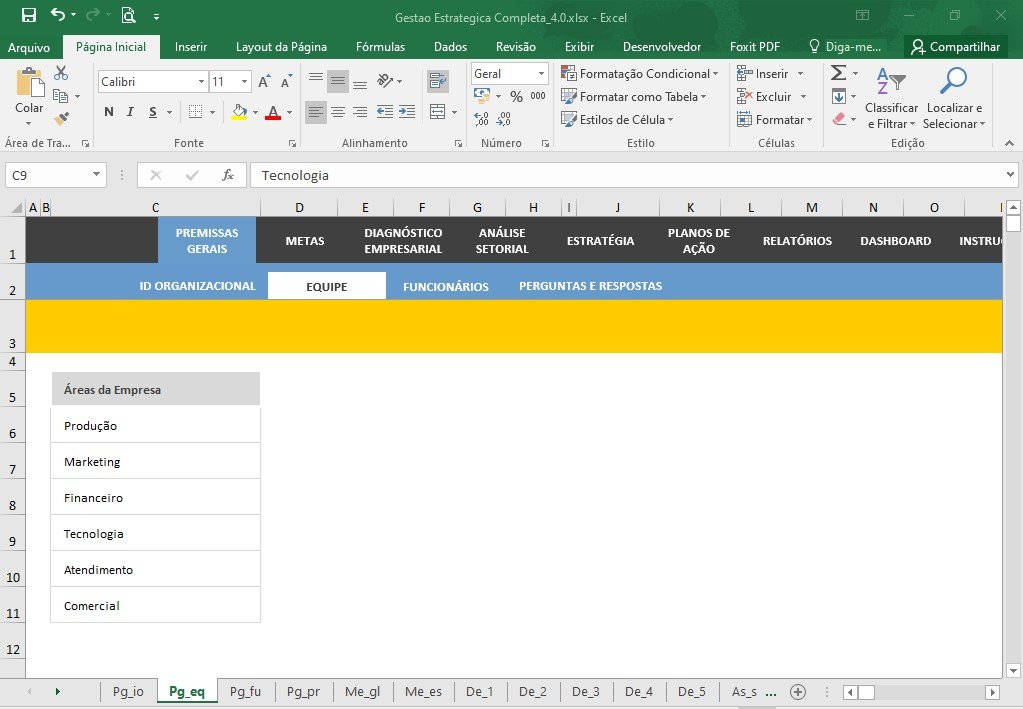This screenshot has height=709, width=1023.
Task: Click the yellow fill color bucket
Action: pyautogui.click(x=239, y=112)
